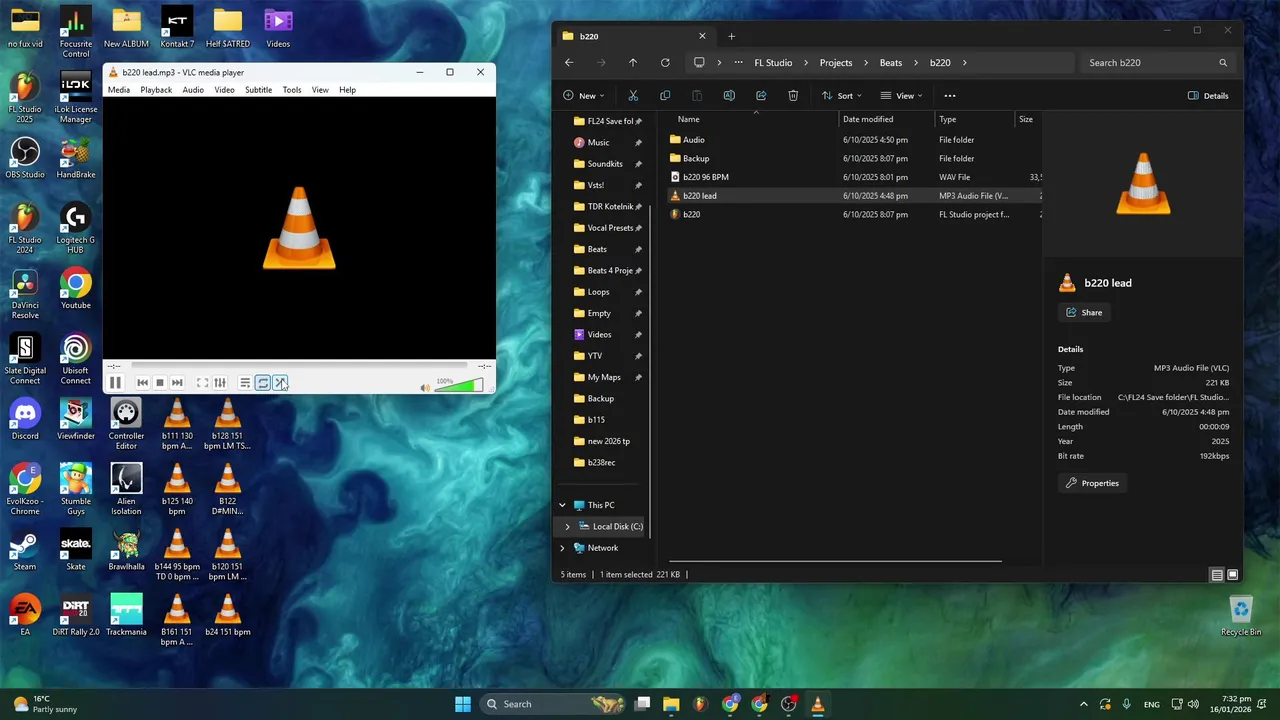Image resolution: width=1280 pixels, height=720 pixels.
Task: Open VLC Tools menu
Action: [x=292, y=90]
